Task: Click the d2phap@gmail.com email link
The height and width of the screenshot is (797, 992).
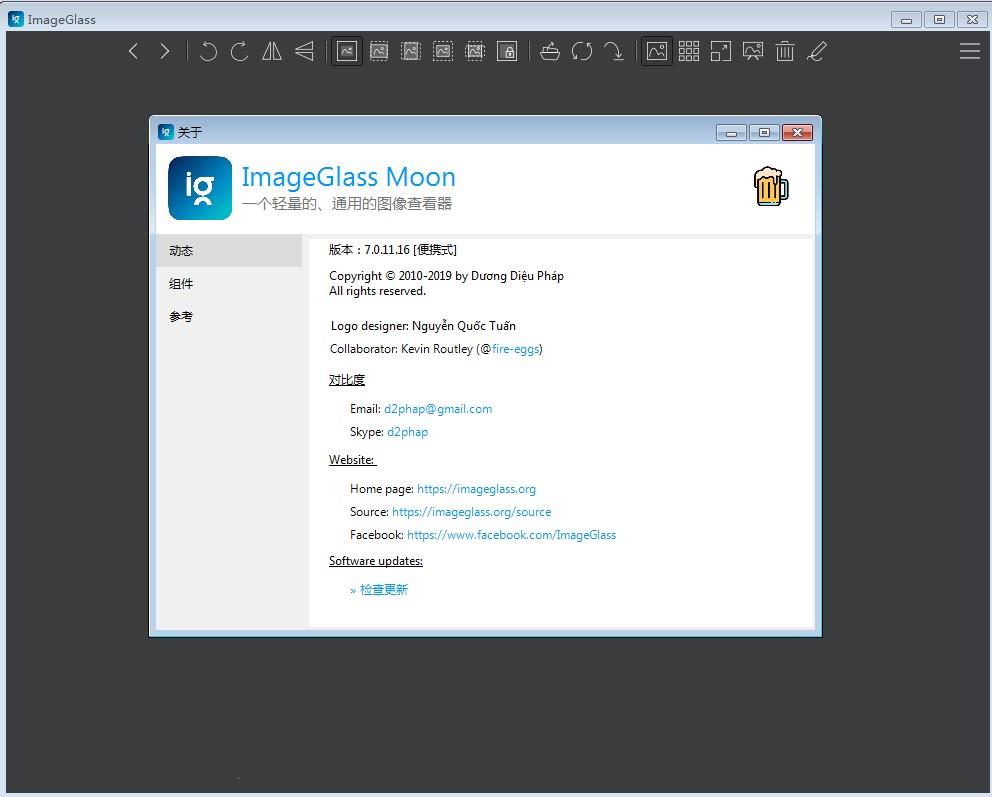Action: click(438, 409)
